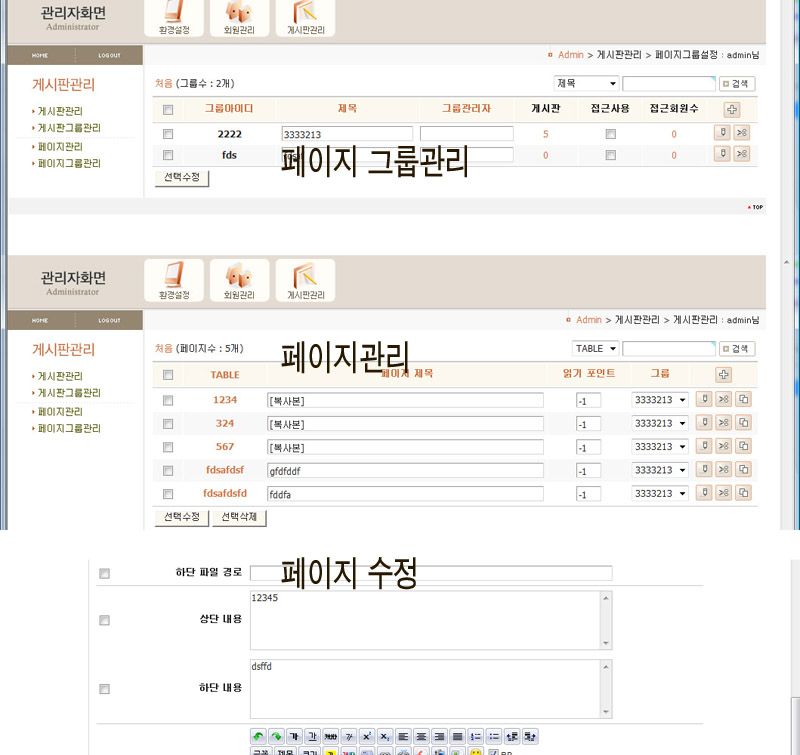This screenshot has width=800, height=755.
Task: Click the undo icon in the editor toolbar
Action: click(x=258, y=736)
